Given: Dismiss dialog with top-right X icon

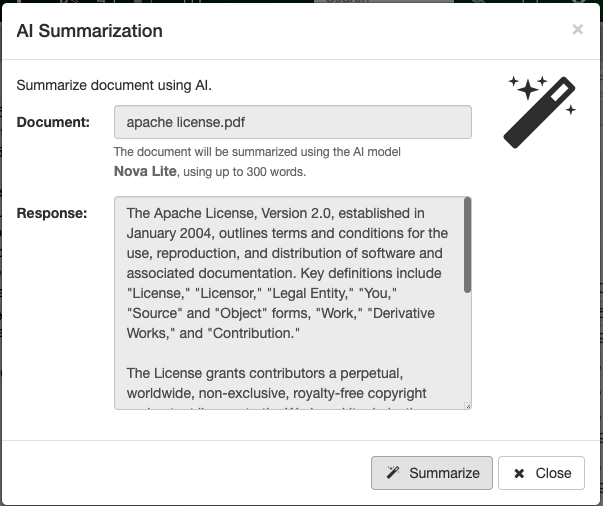Looking at the screenshot, I should (x=577, y=30).
